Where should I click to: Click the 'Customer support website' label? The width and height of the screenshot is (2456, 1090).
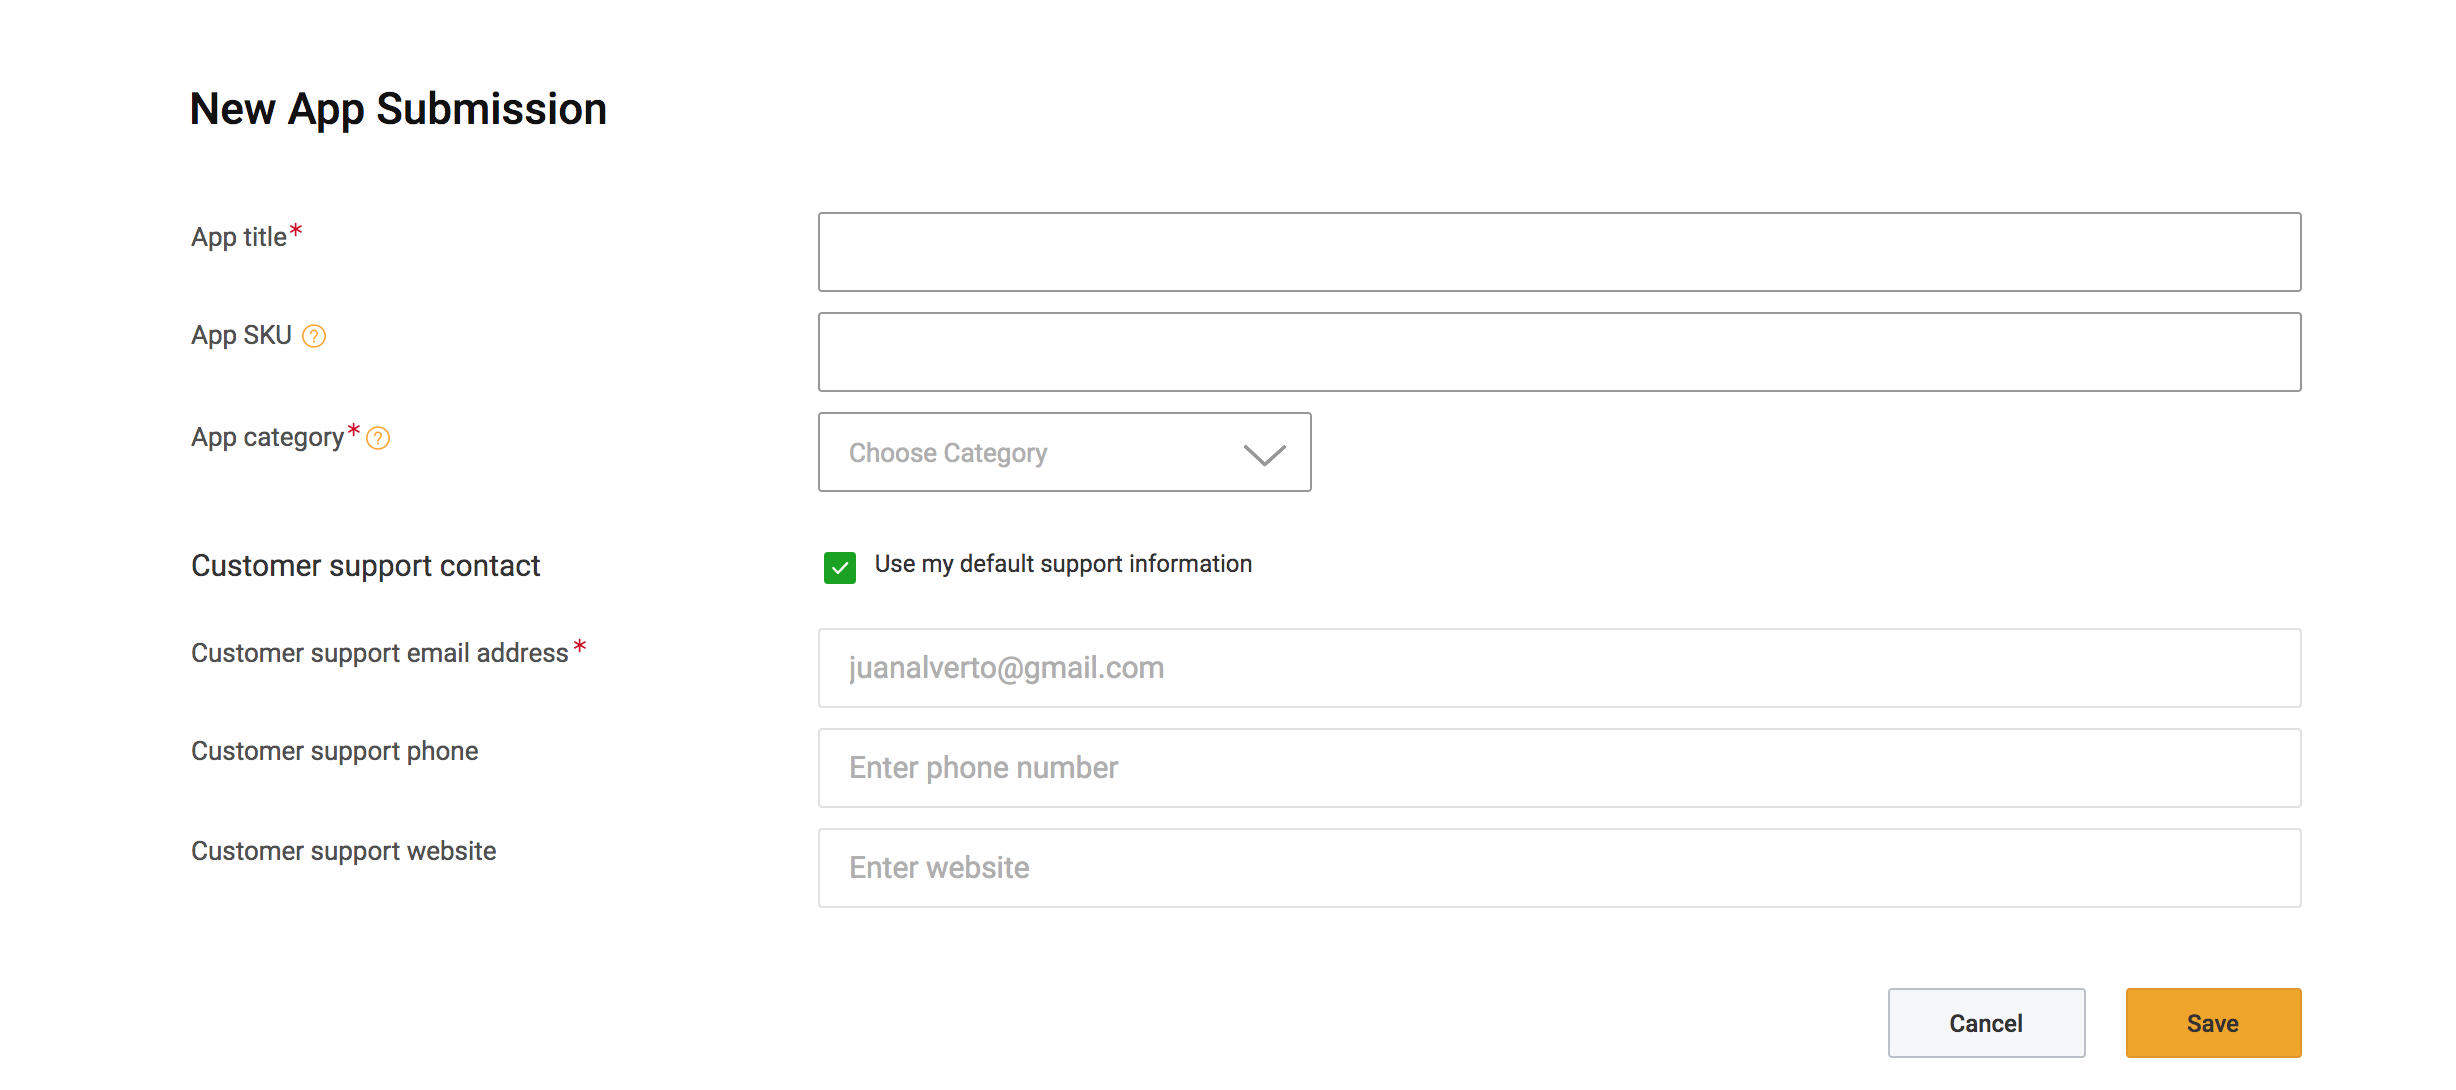pyautogui.click(x=344, y=851)
